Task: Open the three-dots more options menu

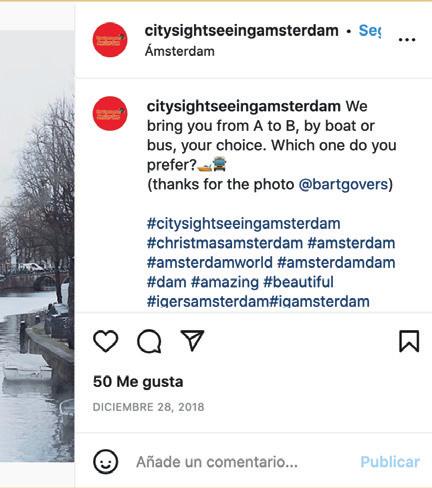Action: click(x=407, y=40)
